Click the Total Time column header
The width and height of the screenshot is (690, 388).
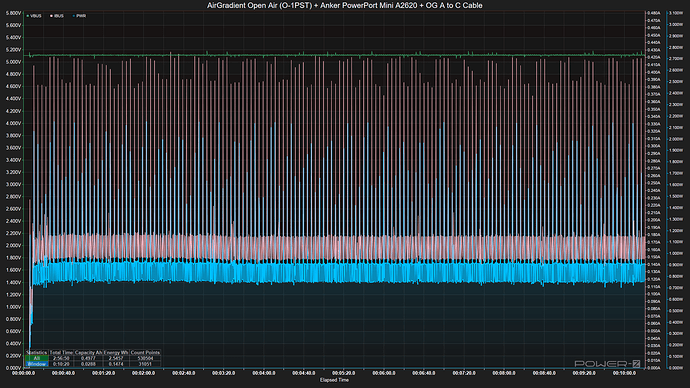[x=61, y=352]
